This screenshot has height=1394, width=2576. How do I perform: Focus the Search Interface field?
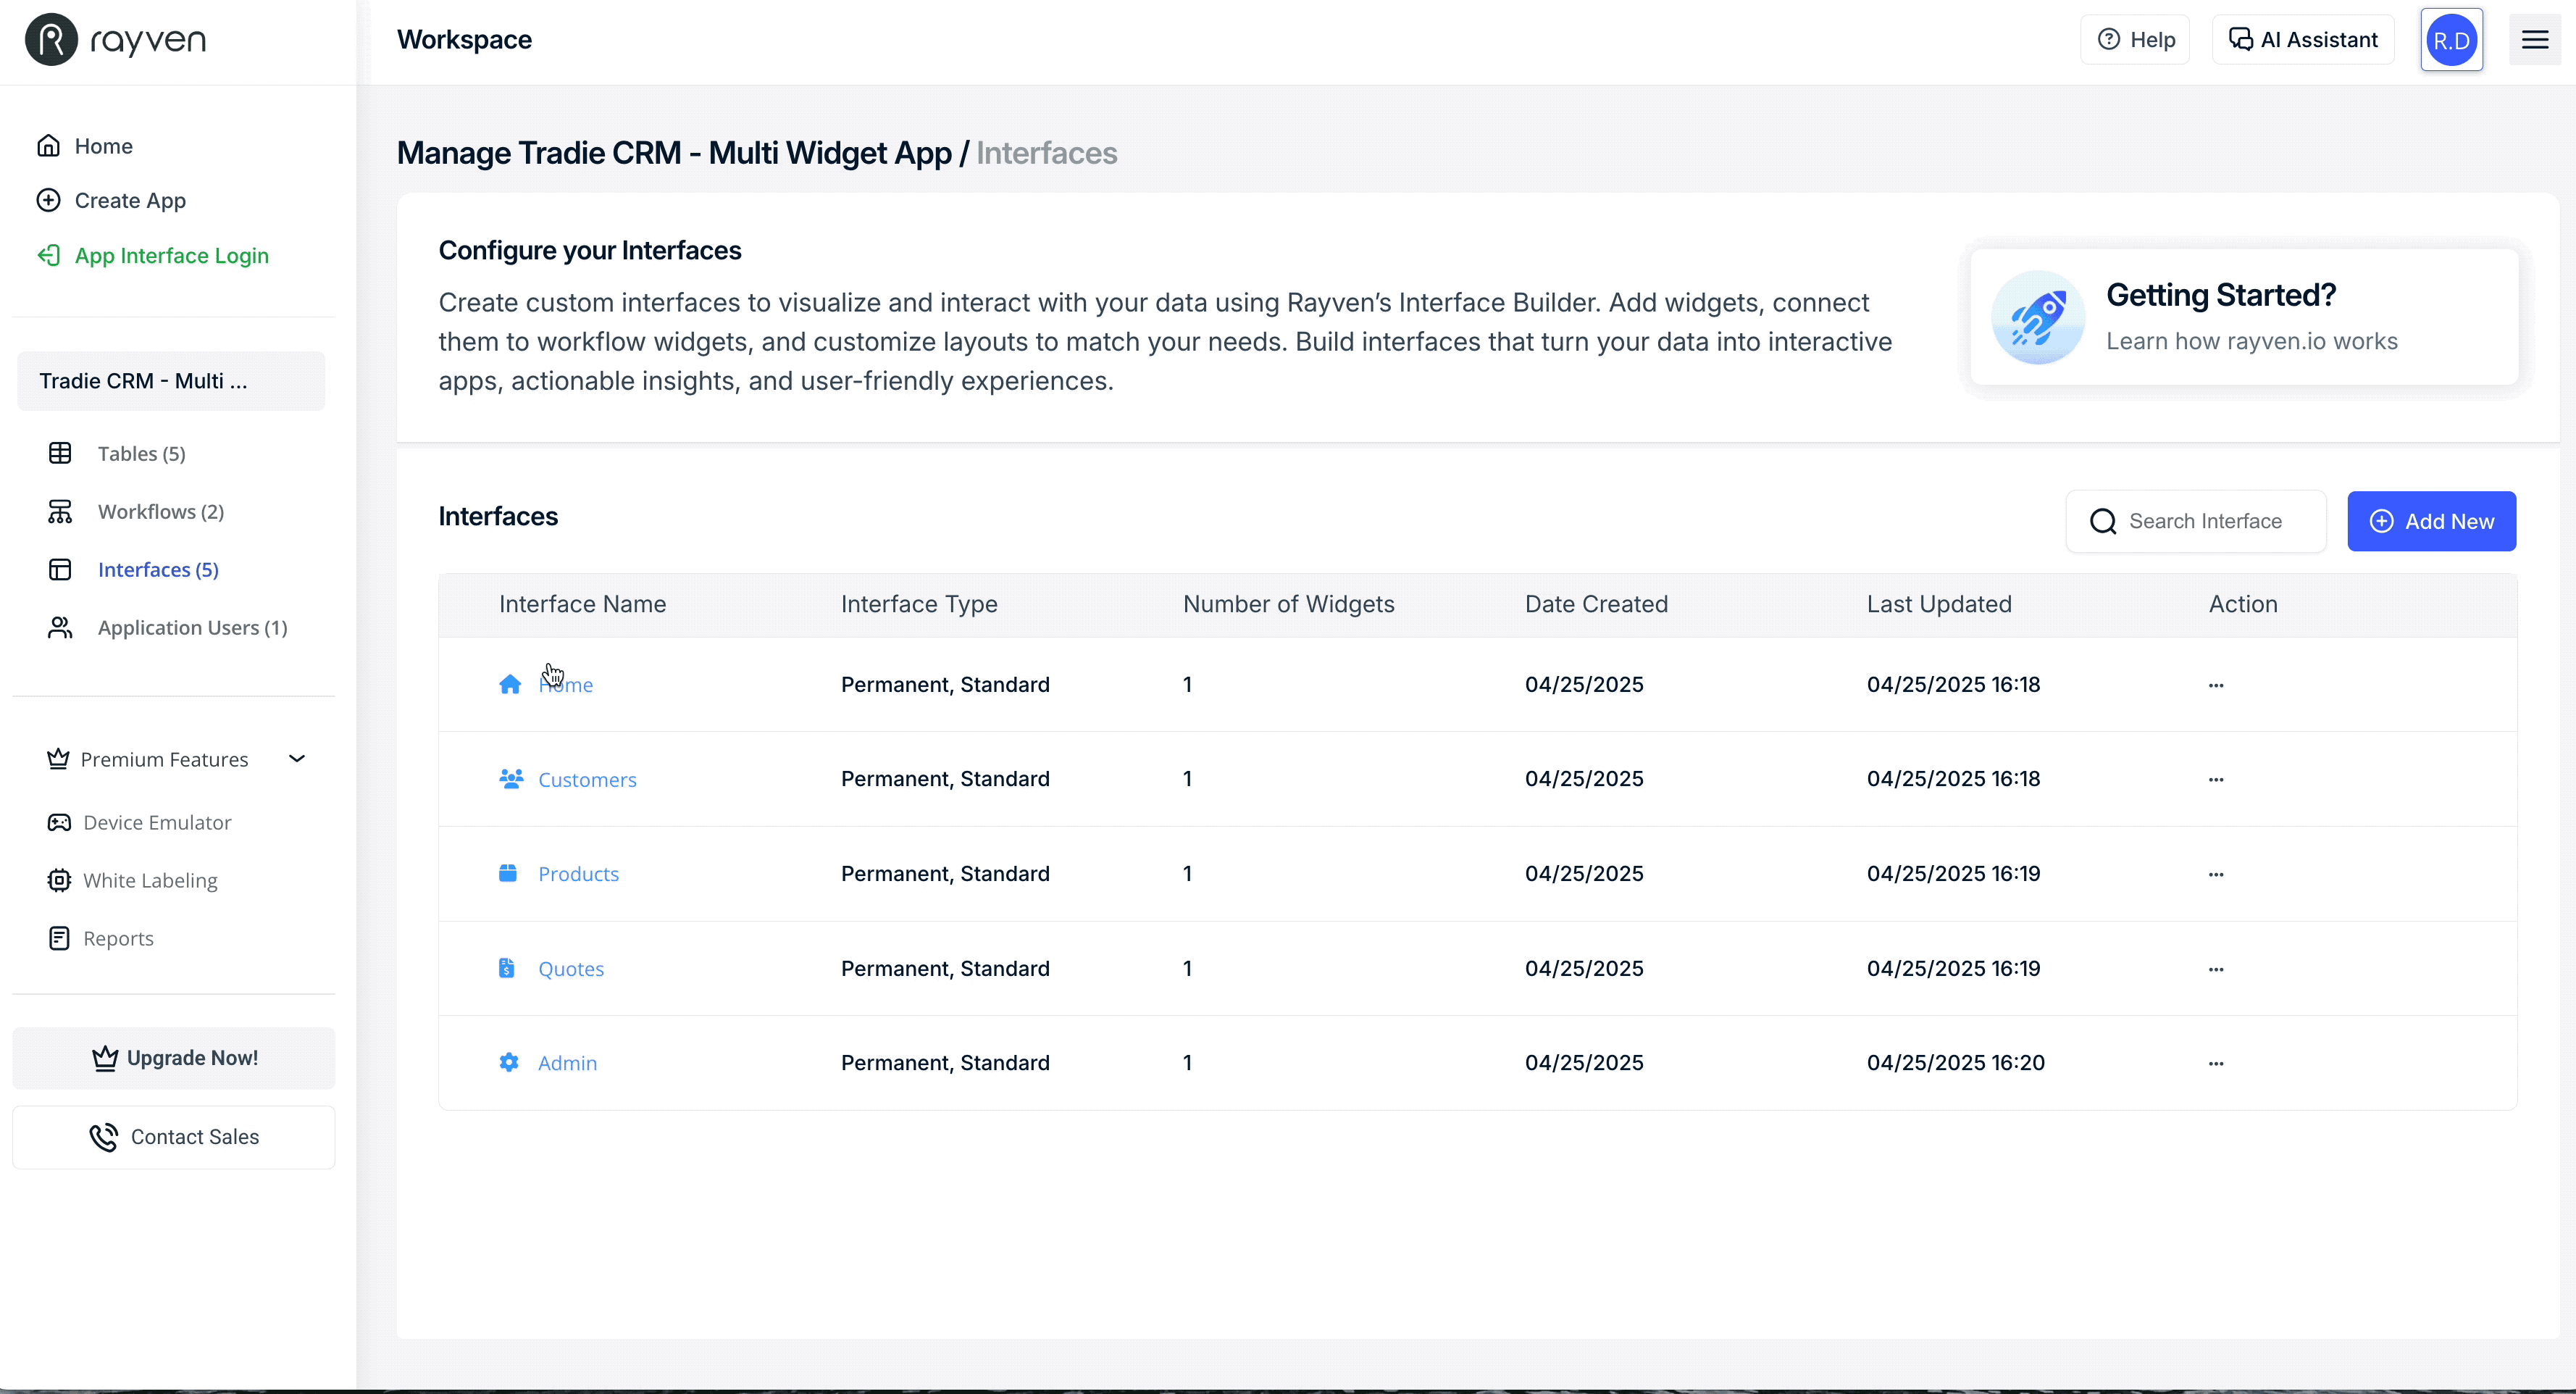tap(2196, 521)
